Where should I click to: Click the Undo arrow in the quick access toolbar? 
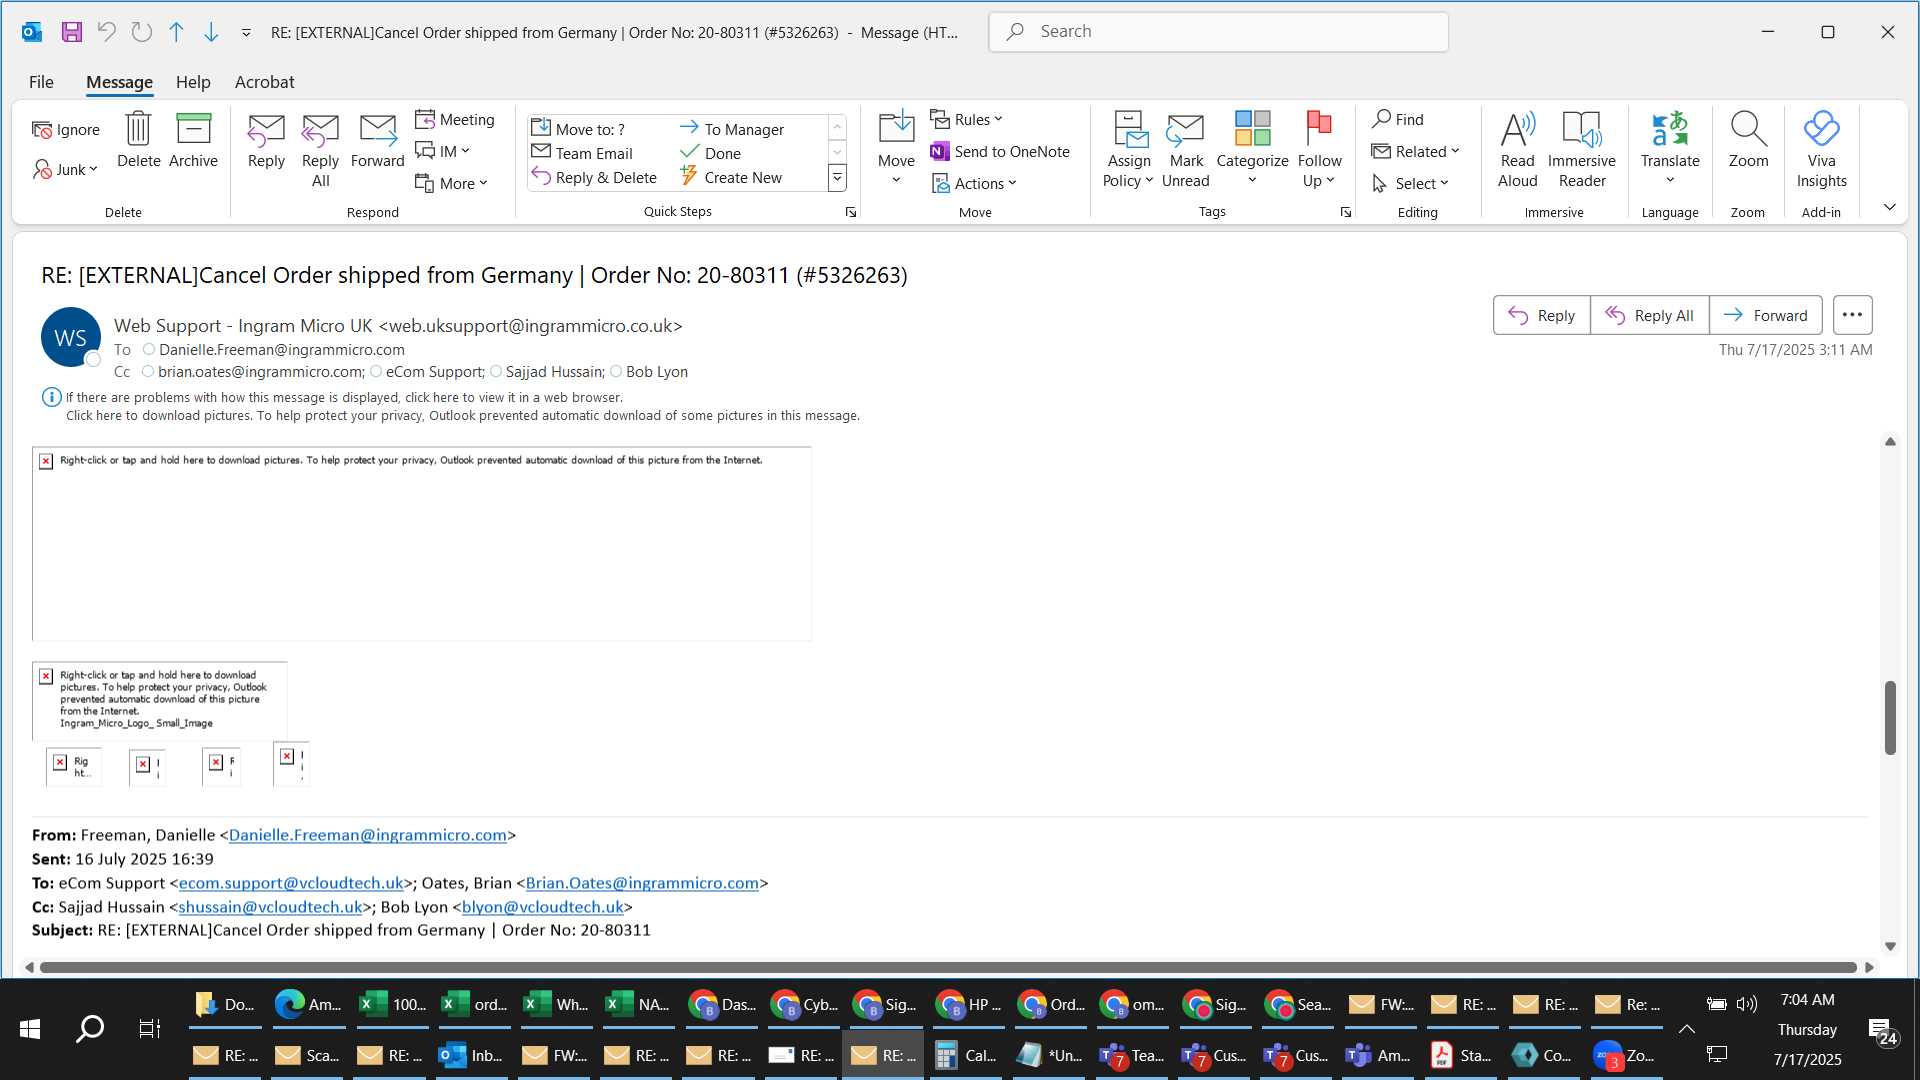[x=106, y=32]
